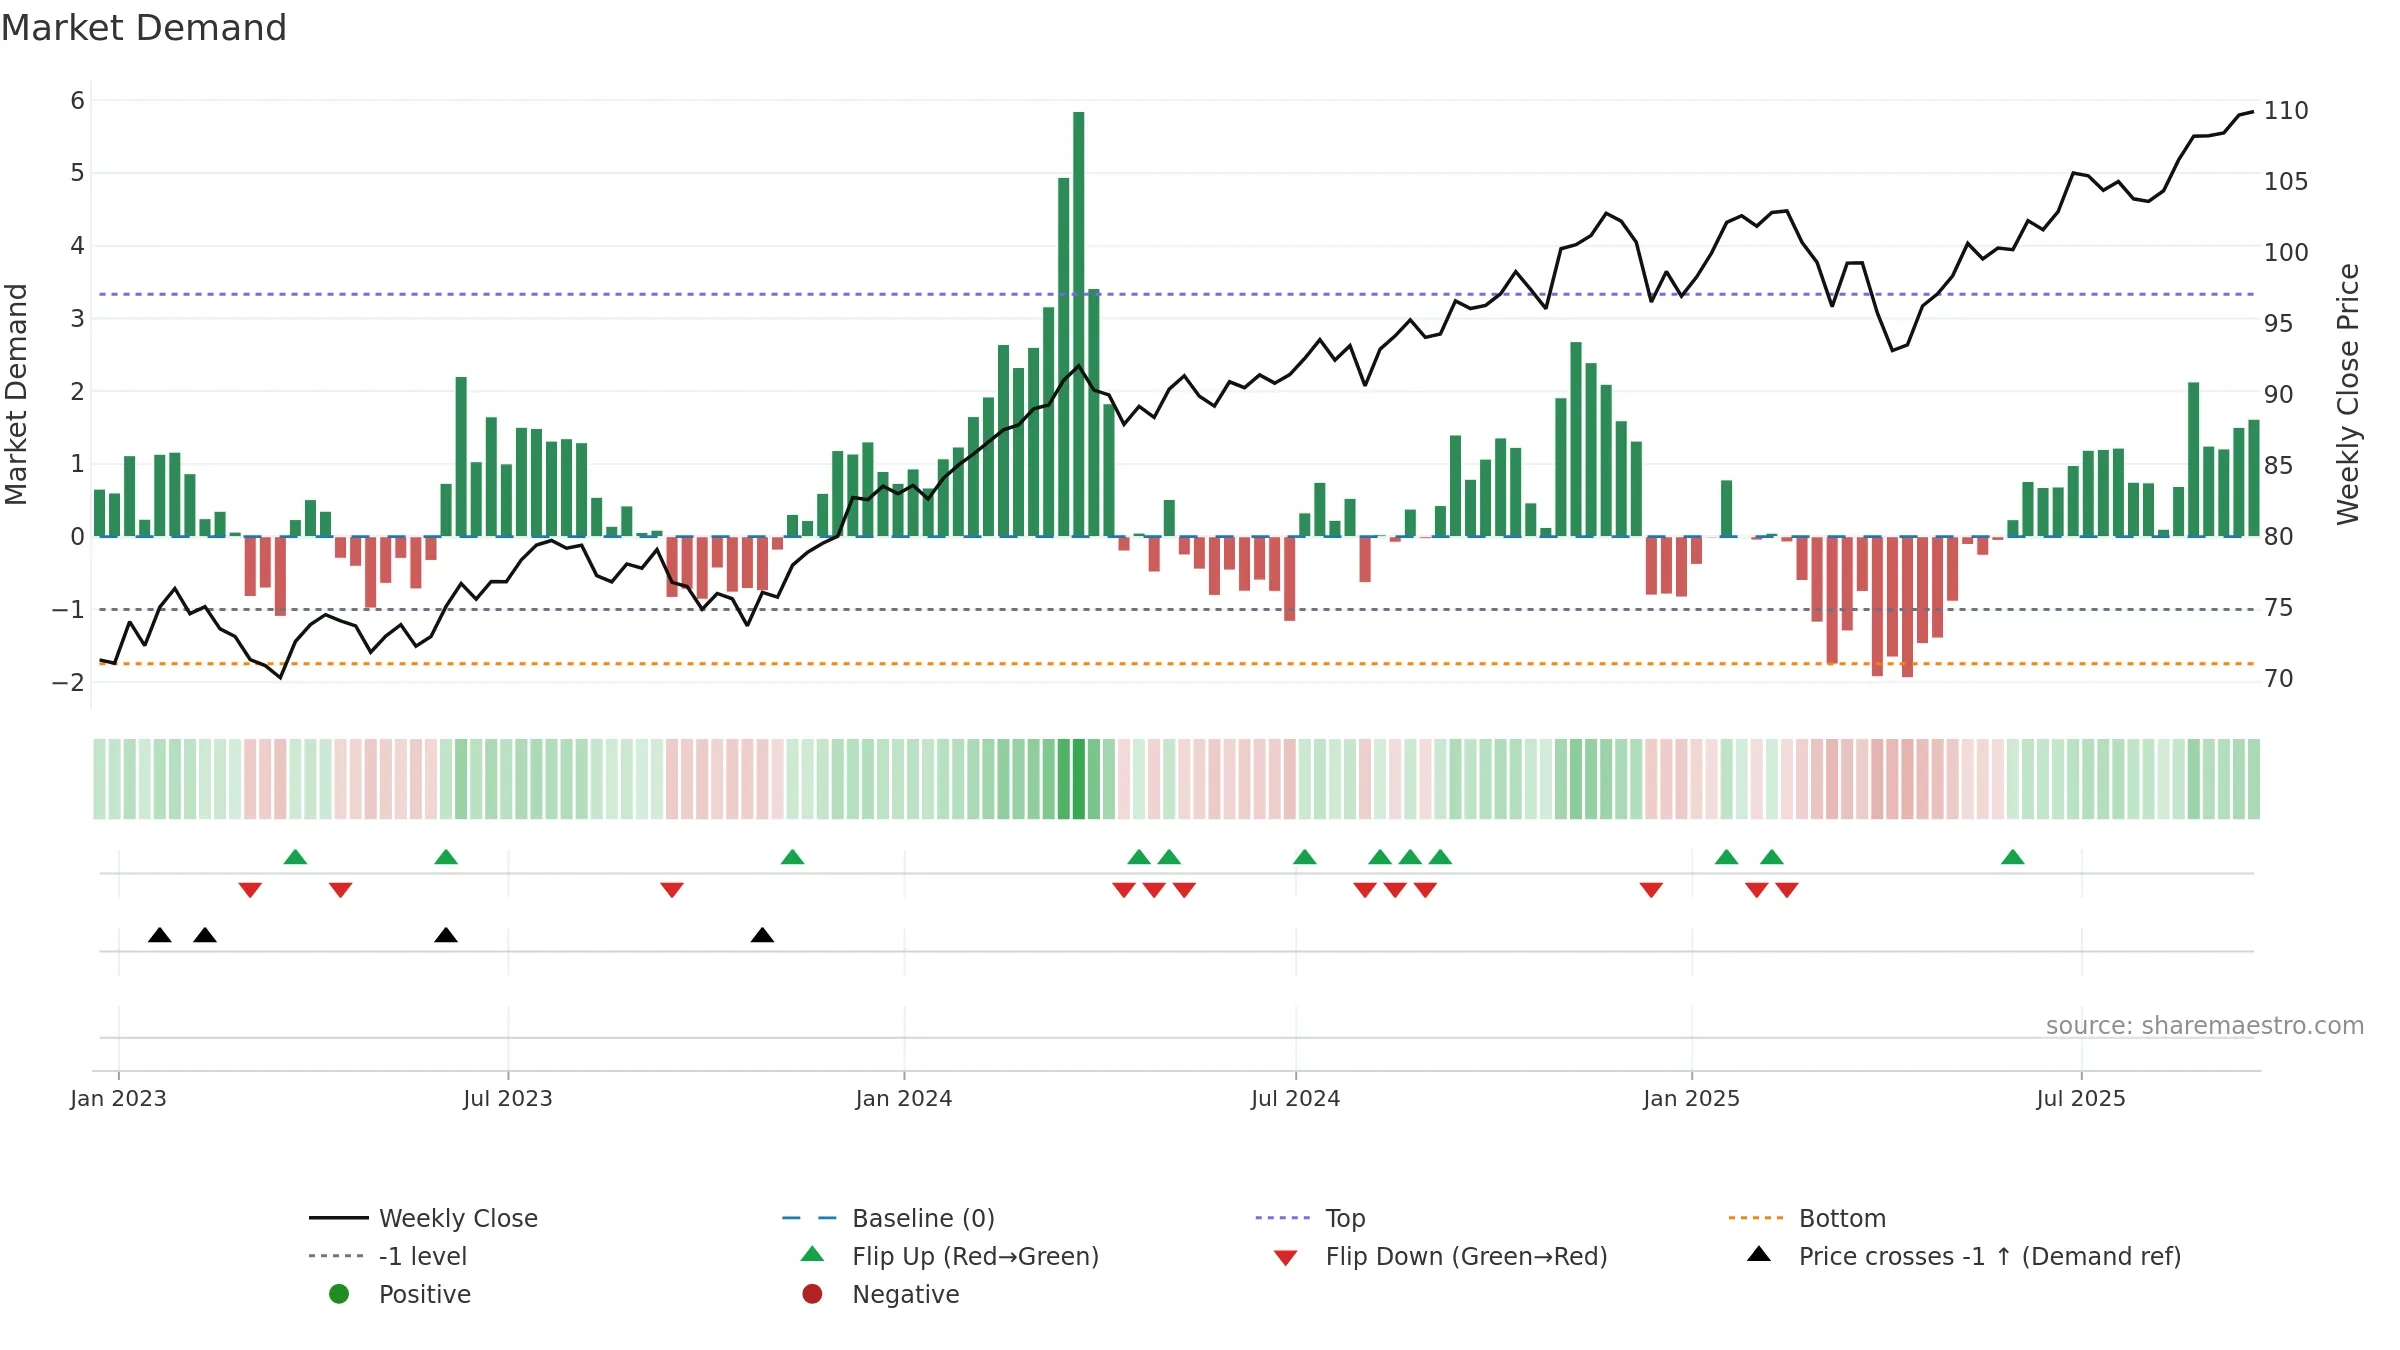Select the last green Flip Up marker near Jul 2025
The image size is (2400, 1350).
pyautogui.click(x=2013, y=857)
